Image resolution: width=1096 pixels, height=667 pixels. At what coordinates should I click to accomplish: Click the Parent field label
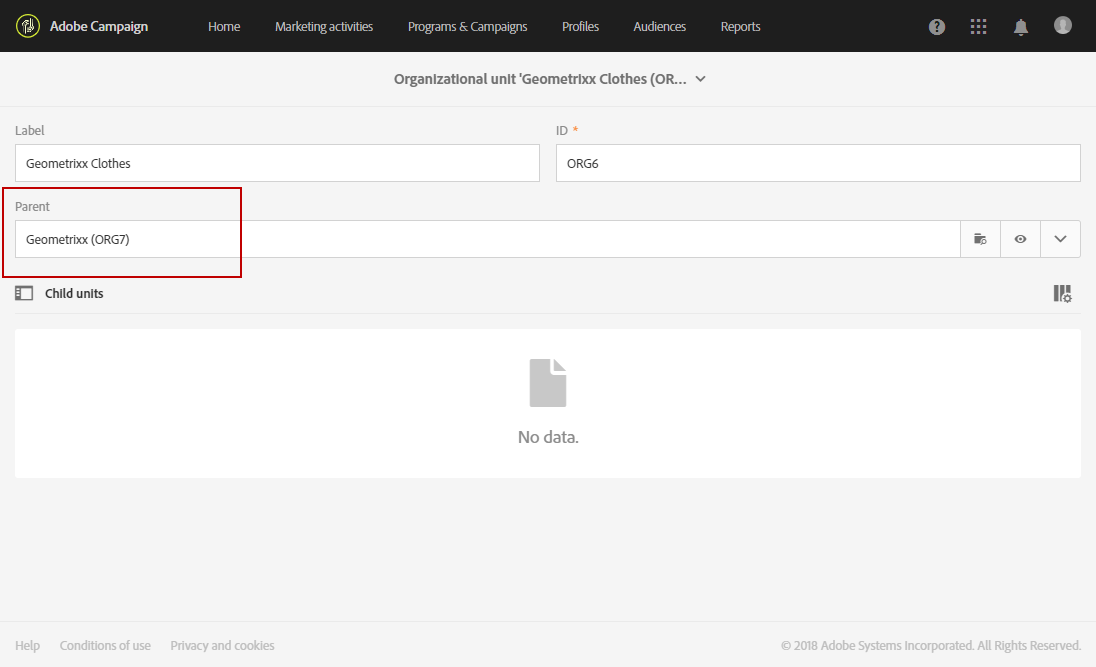[32, 206]
